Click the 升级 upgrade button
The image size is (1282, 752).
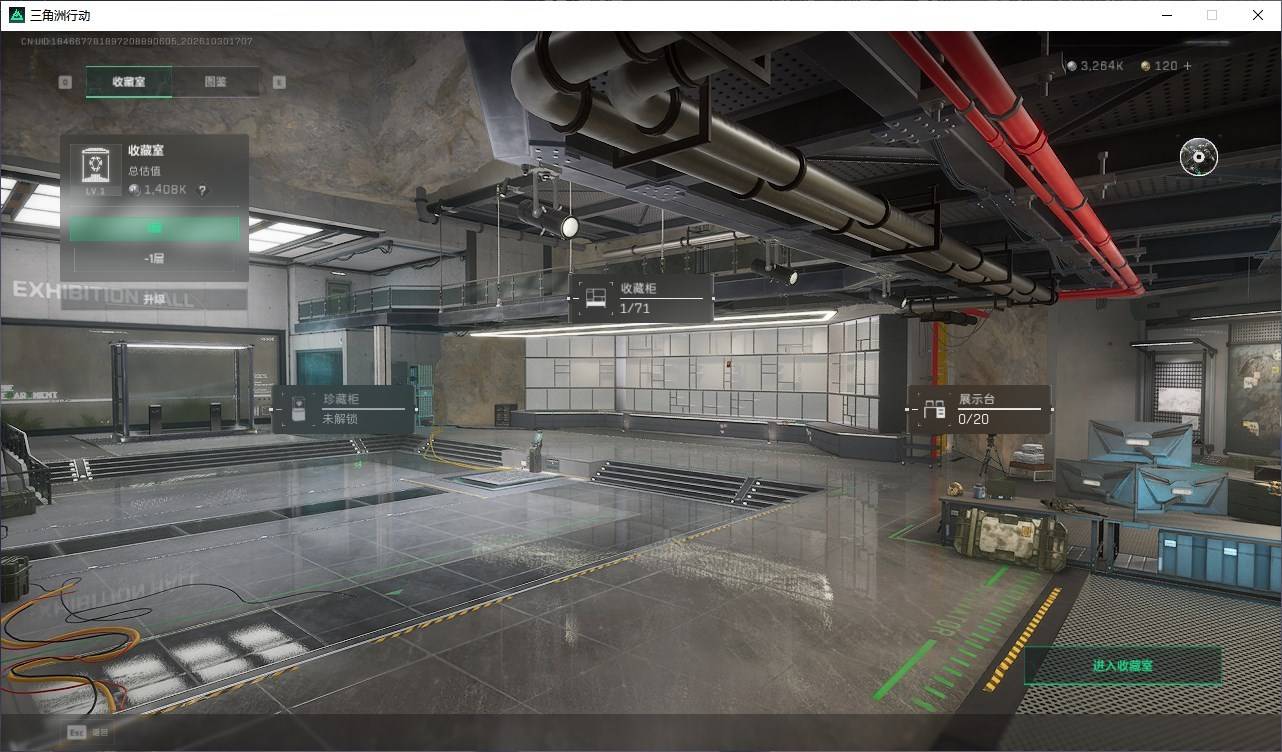154,298
